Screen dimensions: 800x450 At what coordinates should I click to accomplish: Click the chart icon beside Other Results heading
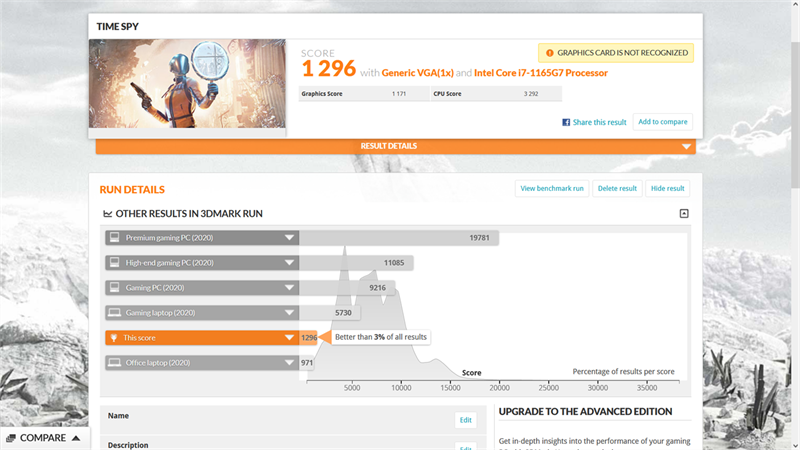(x=108, y=214)
